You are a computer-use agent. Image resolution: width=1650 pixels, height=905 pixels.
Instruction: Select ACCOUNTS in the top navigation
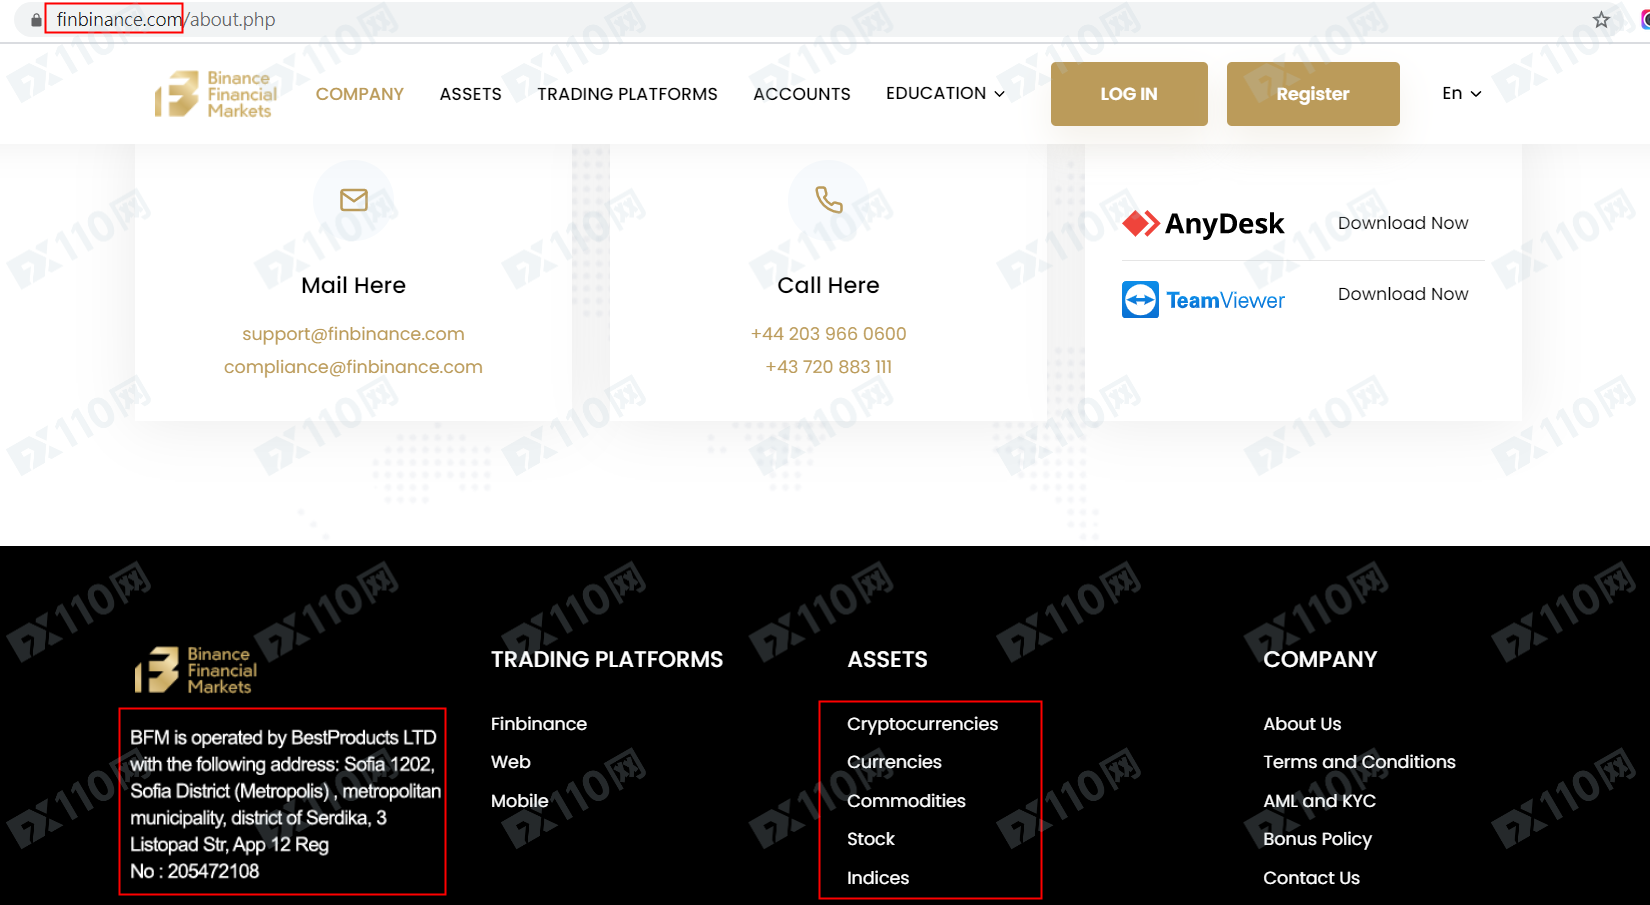pyautogui.click(x=802, y=94)
